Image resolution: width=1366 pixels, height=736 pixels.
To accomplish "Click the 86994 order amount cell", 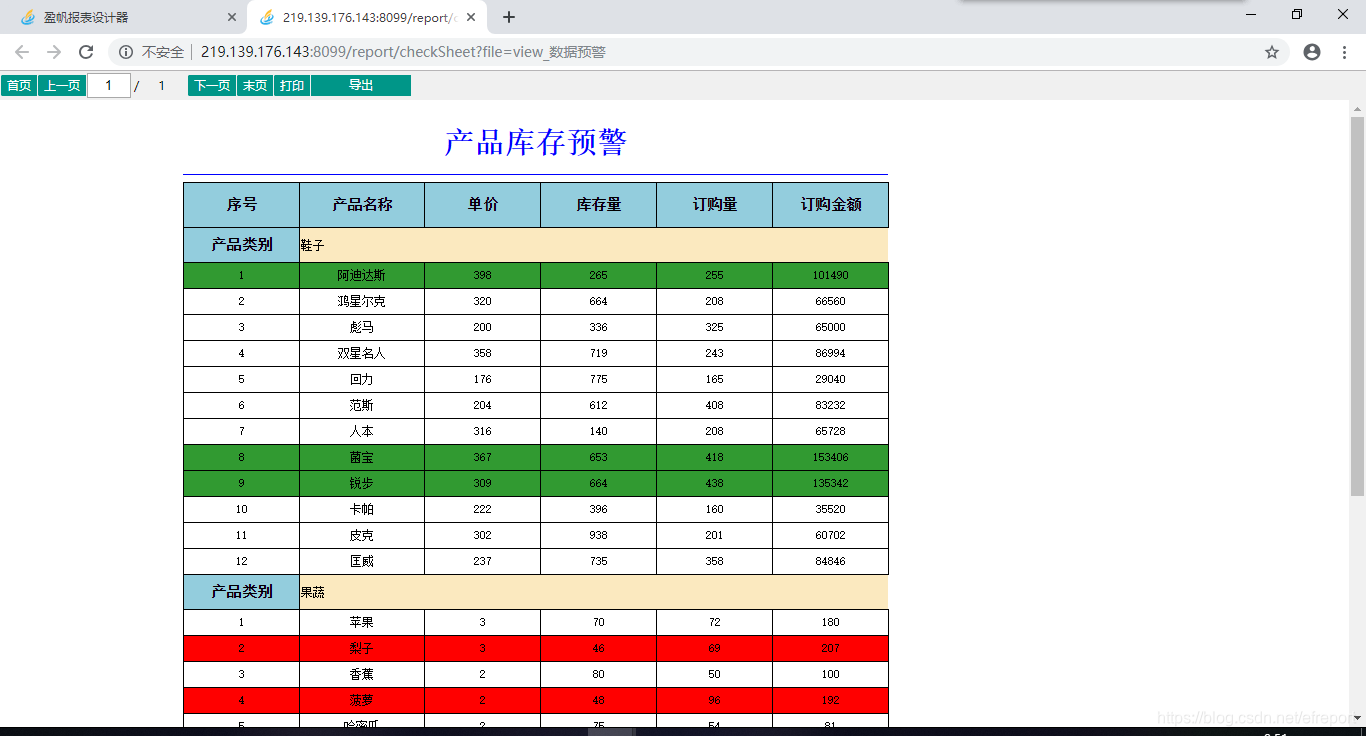I will (x=830, y=353).
